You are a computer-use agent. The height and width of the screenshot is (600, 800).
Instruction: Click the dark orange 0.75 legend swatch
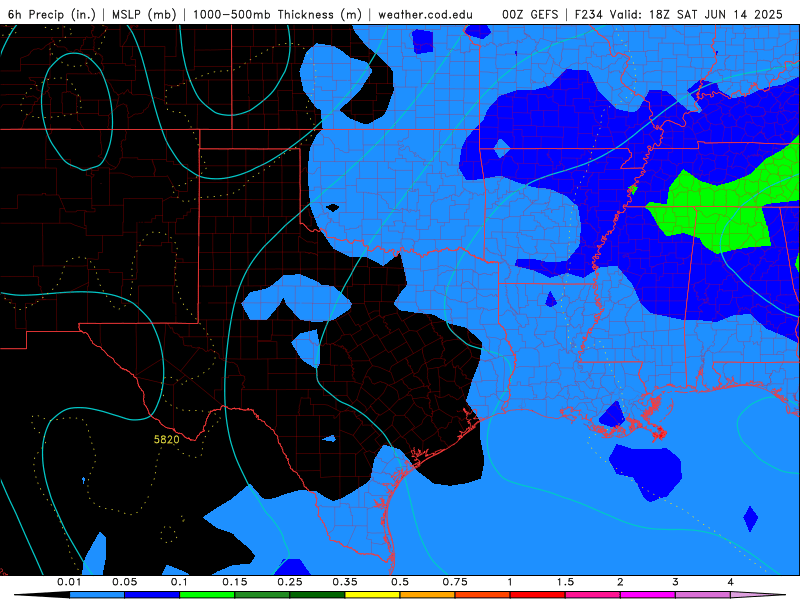[x=483, y=595]
